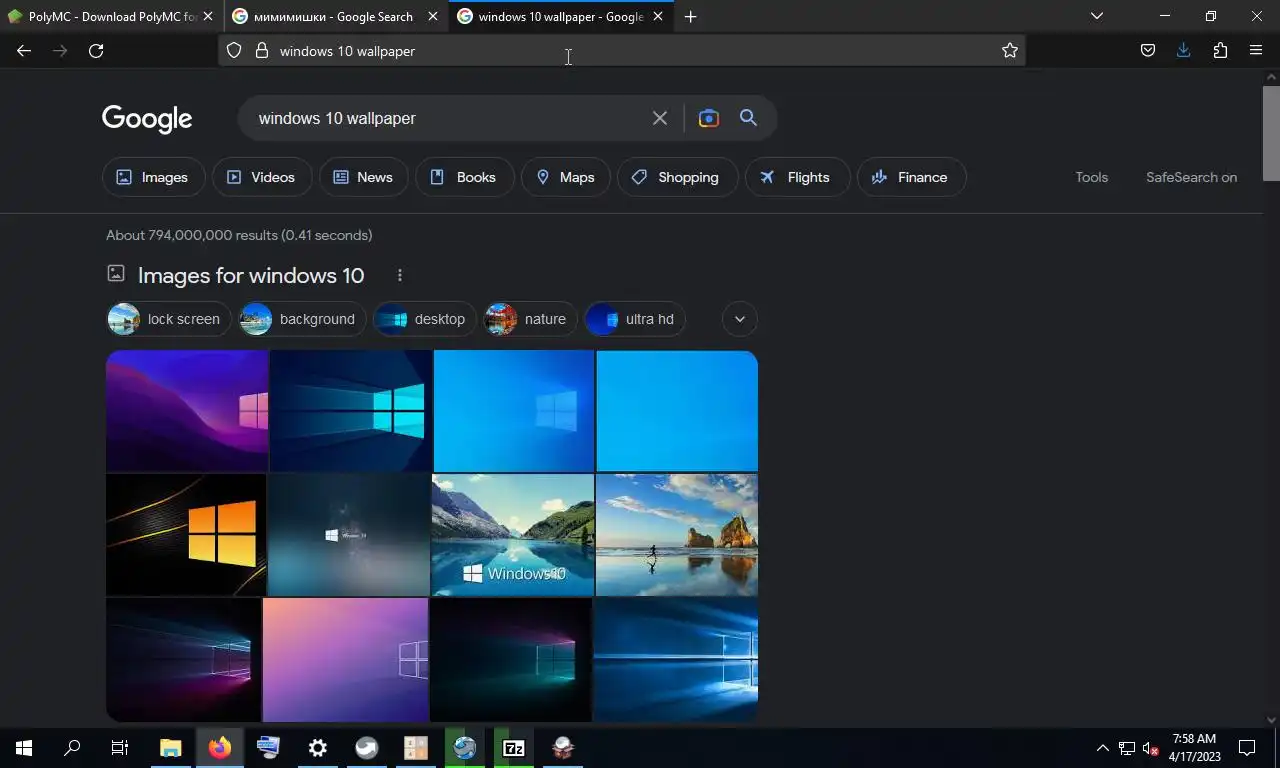Click the padlock site information icon
The width and height of the screenshot is (1280, 768).
(x=262, y=51)
